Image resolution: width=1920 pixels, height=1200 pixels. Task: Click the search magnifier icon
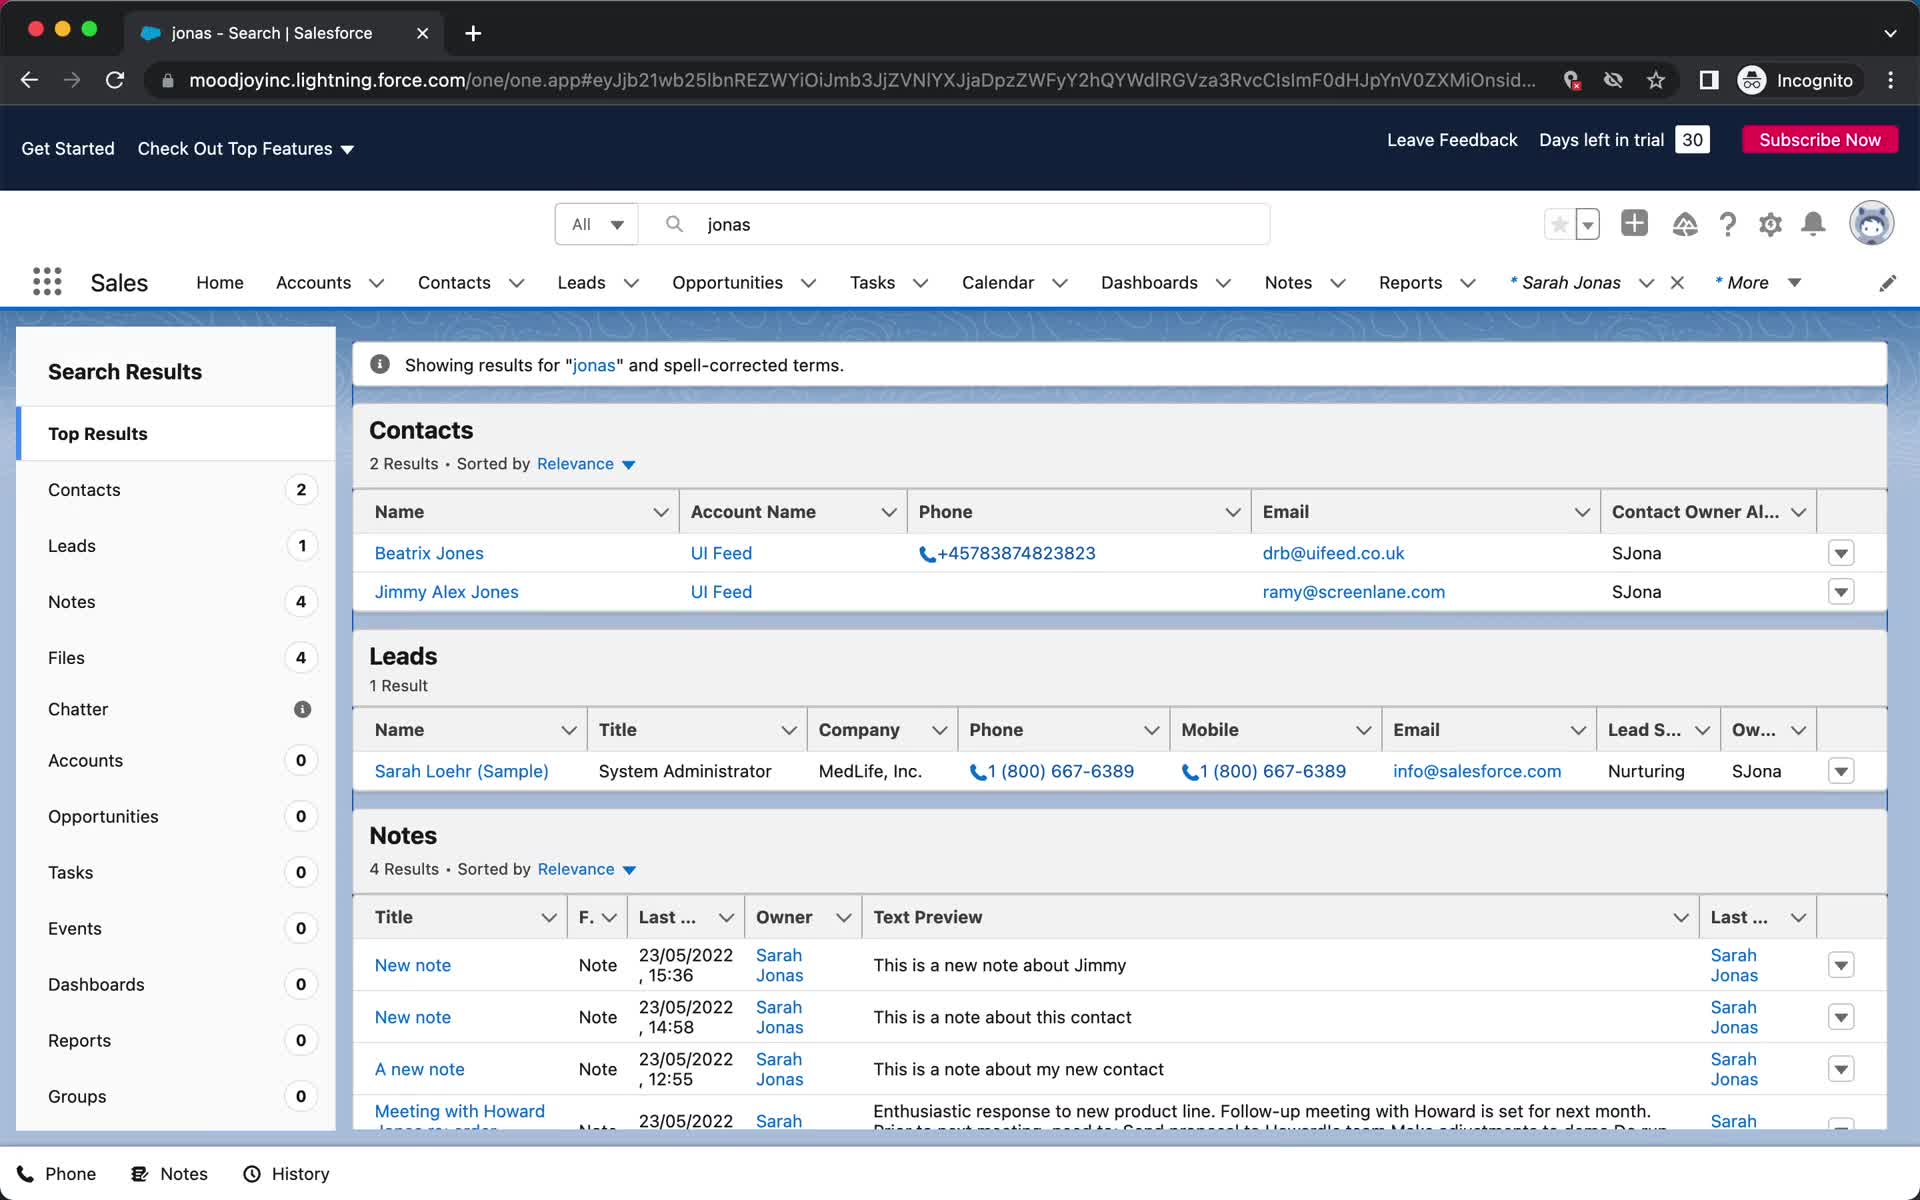coord(675,224)
